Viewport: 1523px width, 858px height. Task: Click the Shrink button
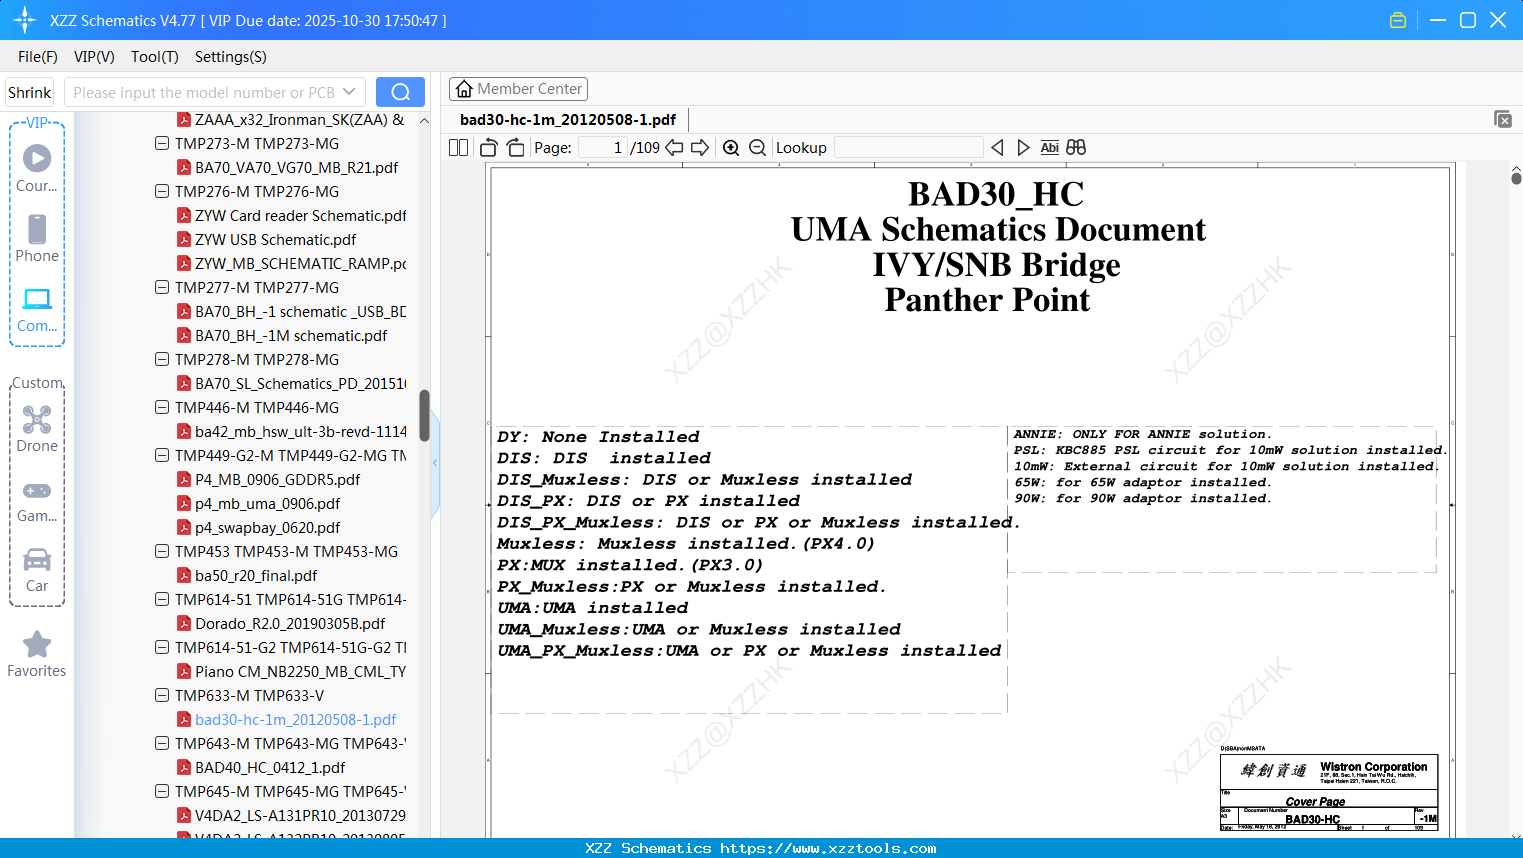click(30, 92)
